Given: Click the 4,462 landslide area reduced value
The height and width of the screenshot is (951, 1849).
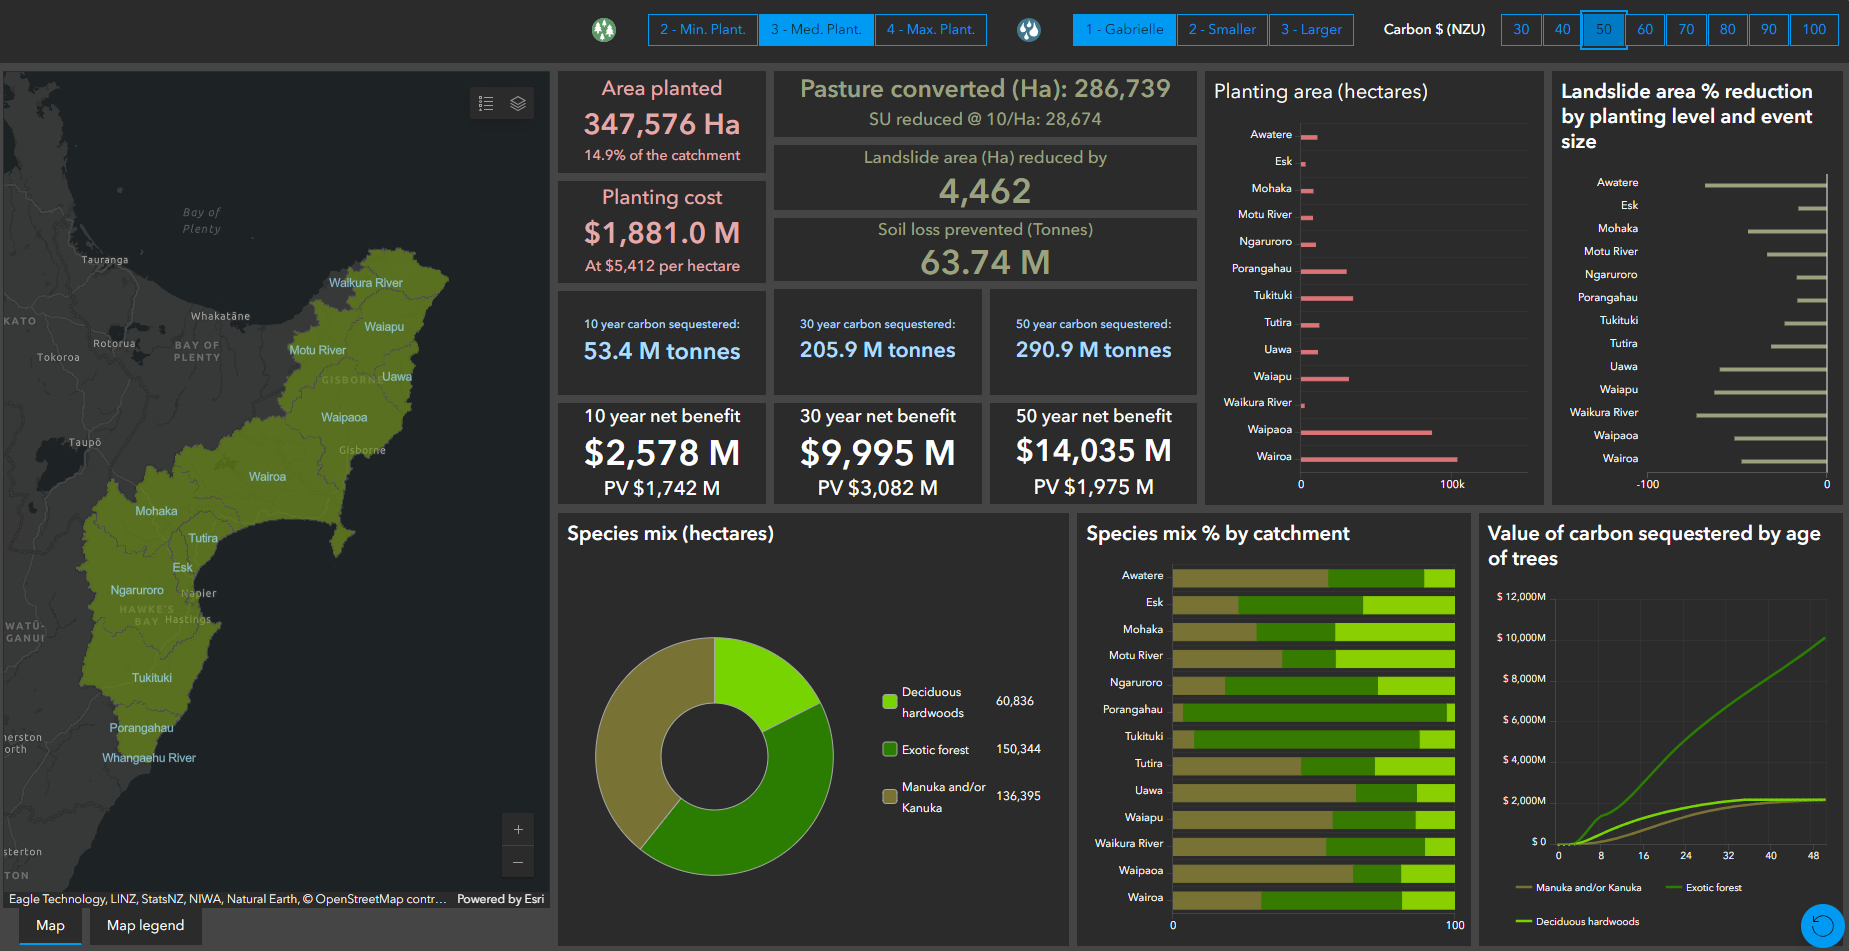Looking at the screenshot, I should [985, 191].
